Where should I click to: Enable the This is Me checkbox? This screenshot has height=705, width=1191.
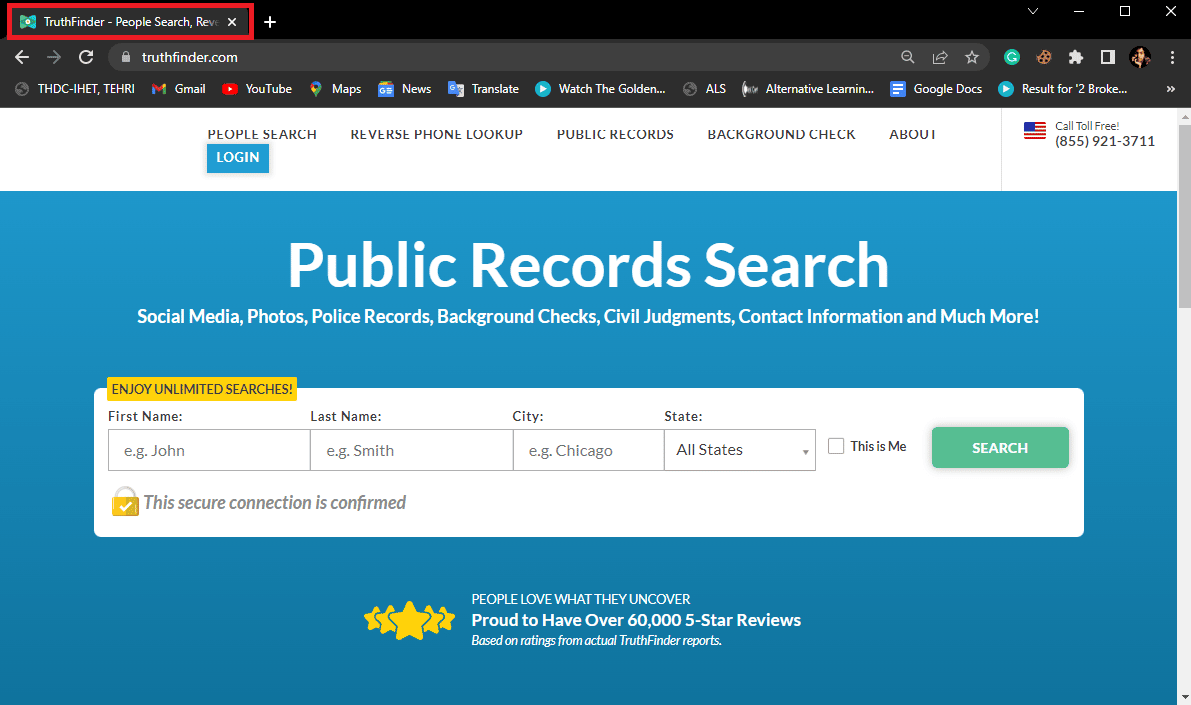coord(836,446)
